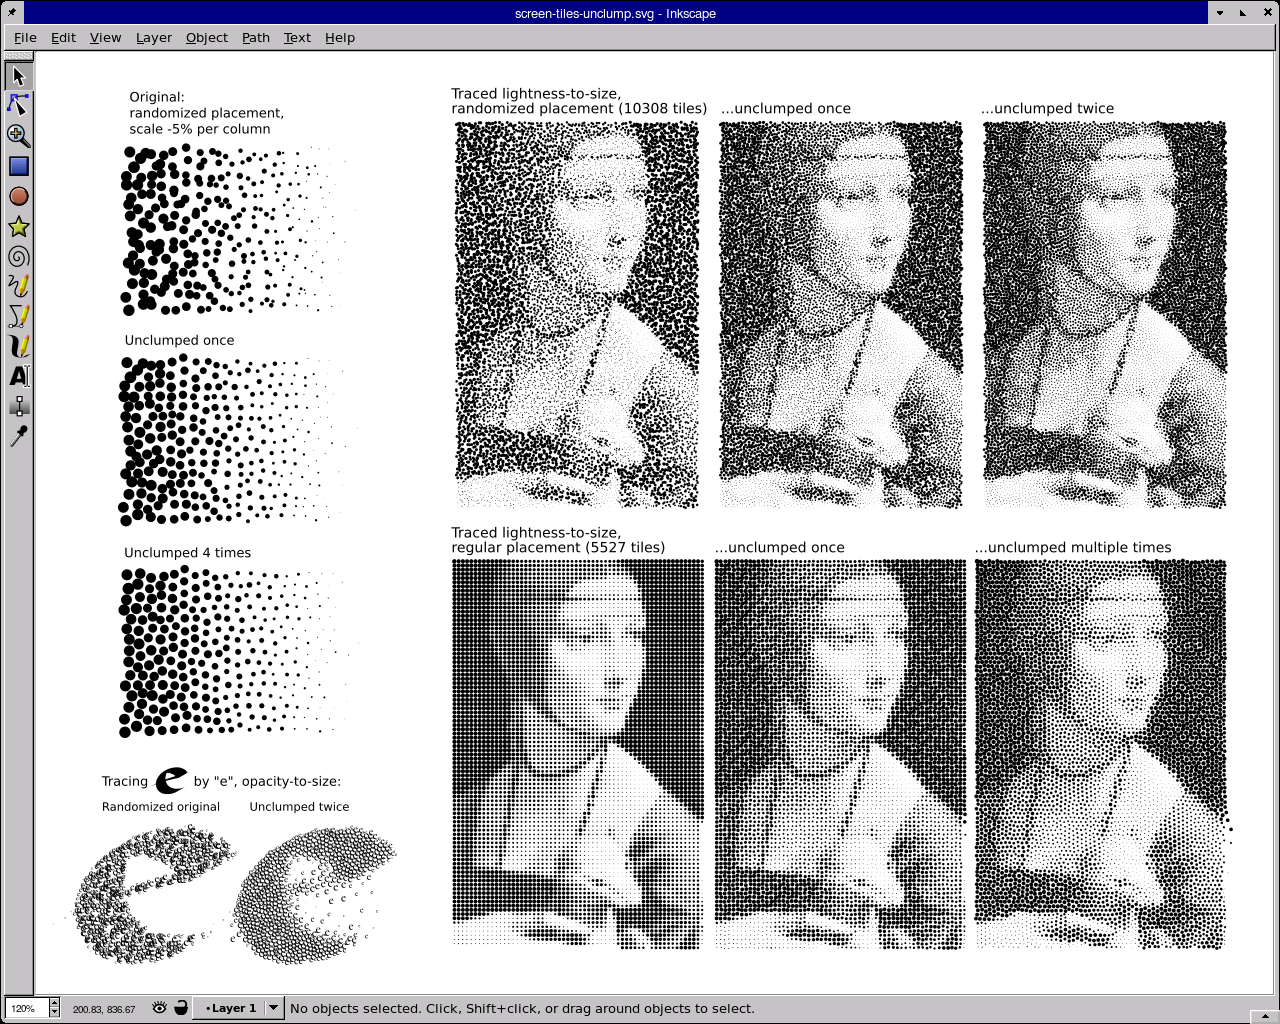Choose the Spiral tool
Viewport: 1280px width, 1024px height.
(x=18, y=257)
